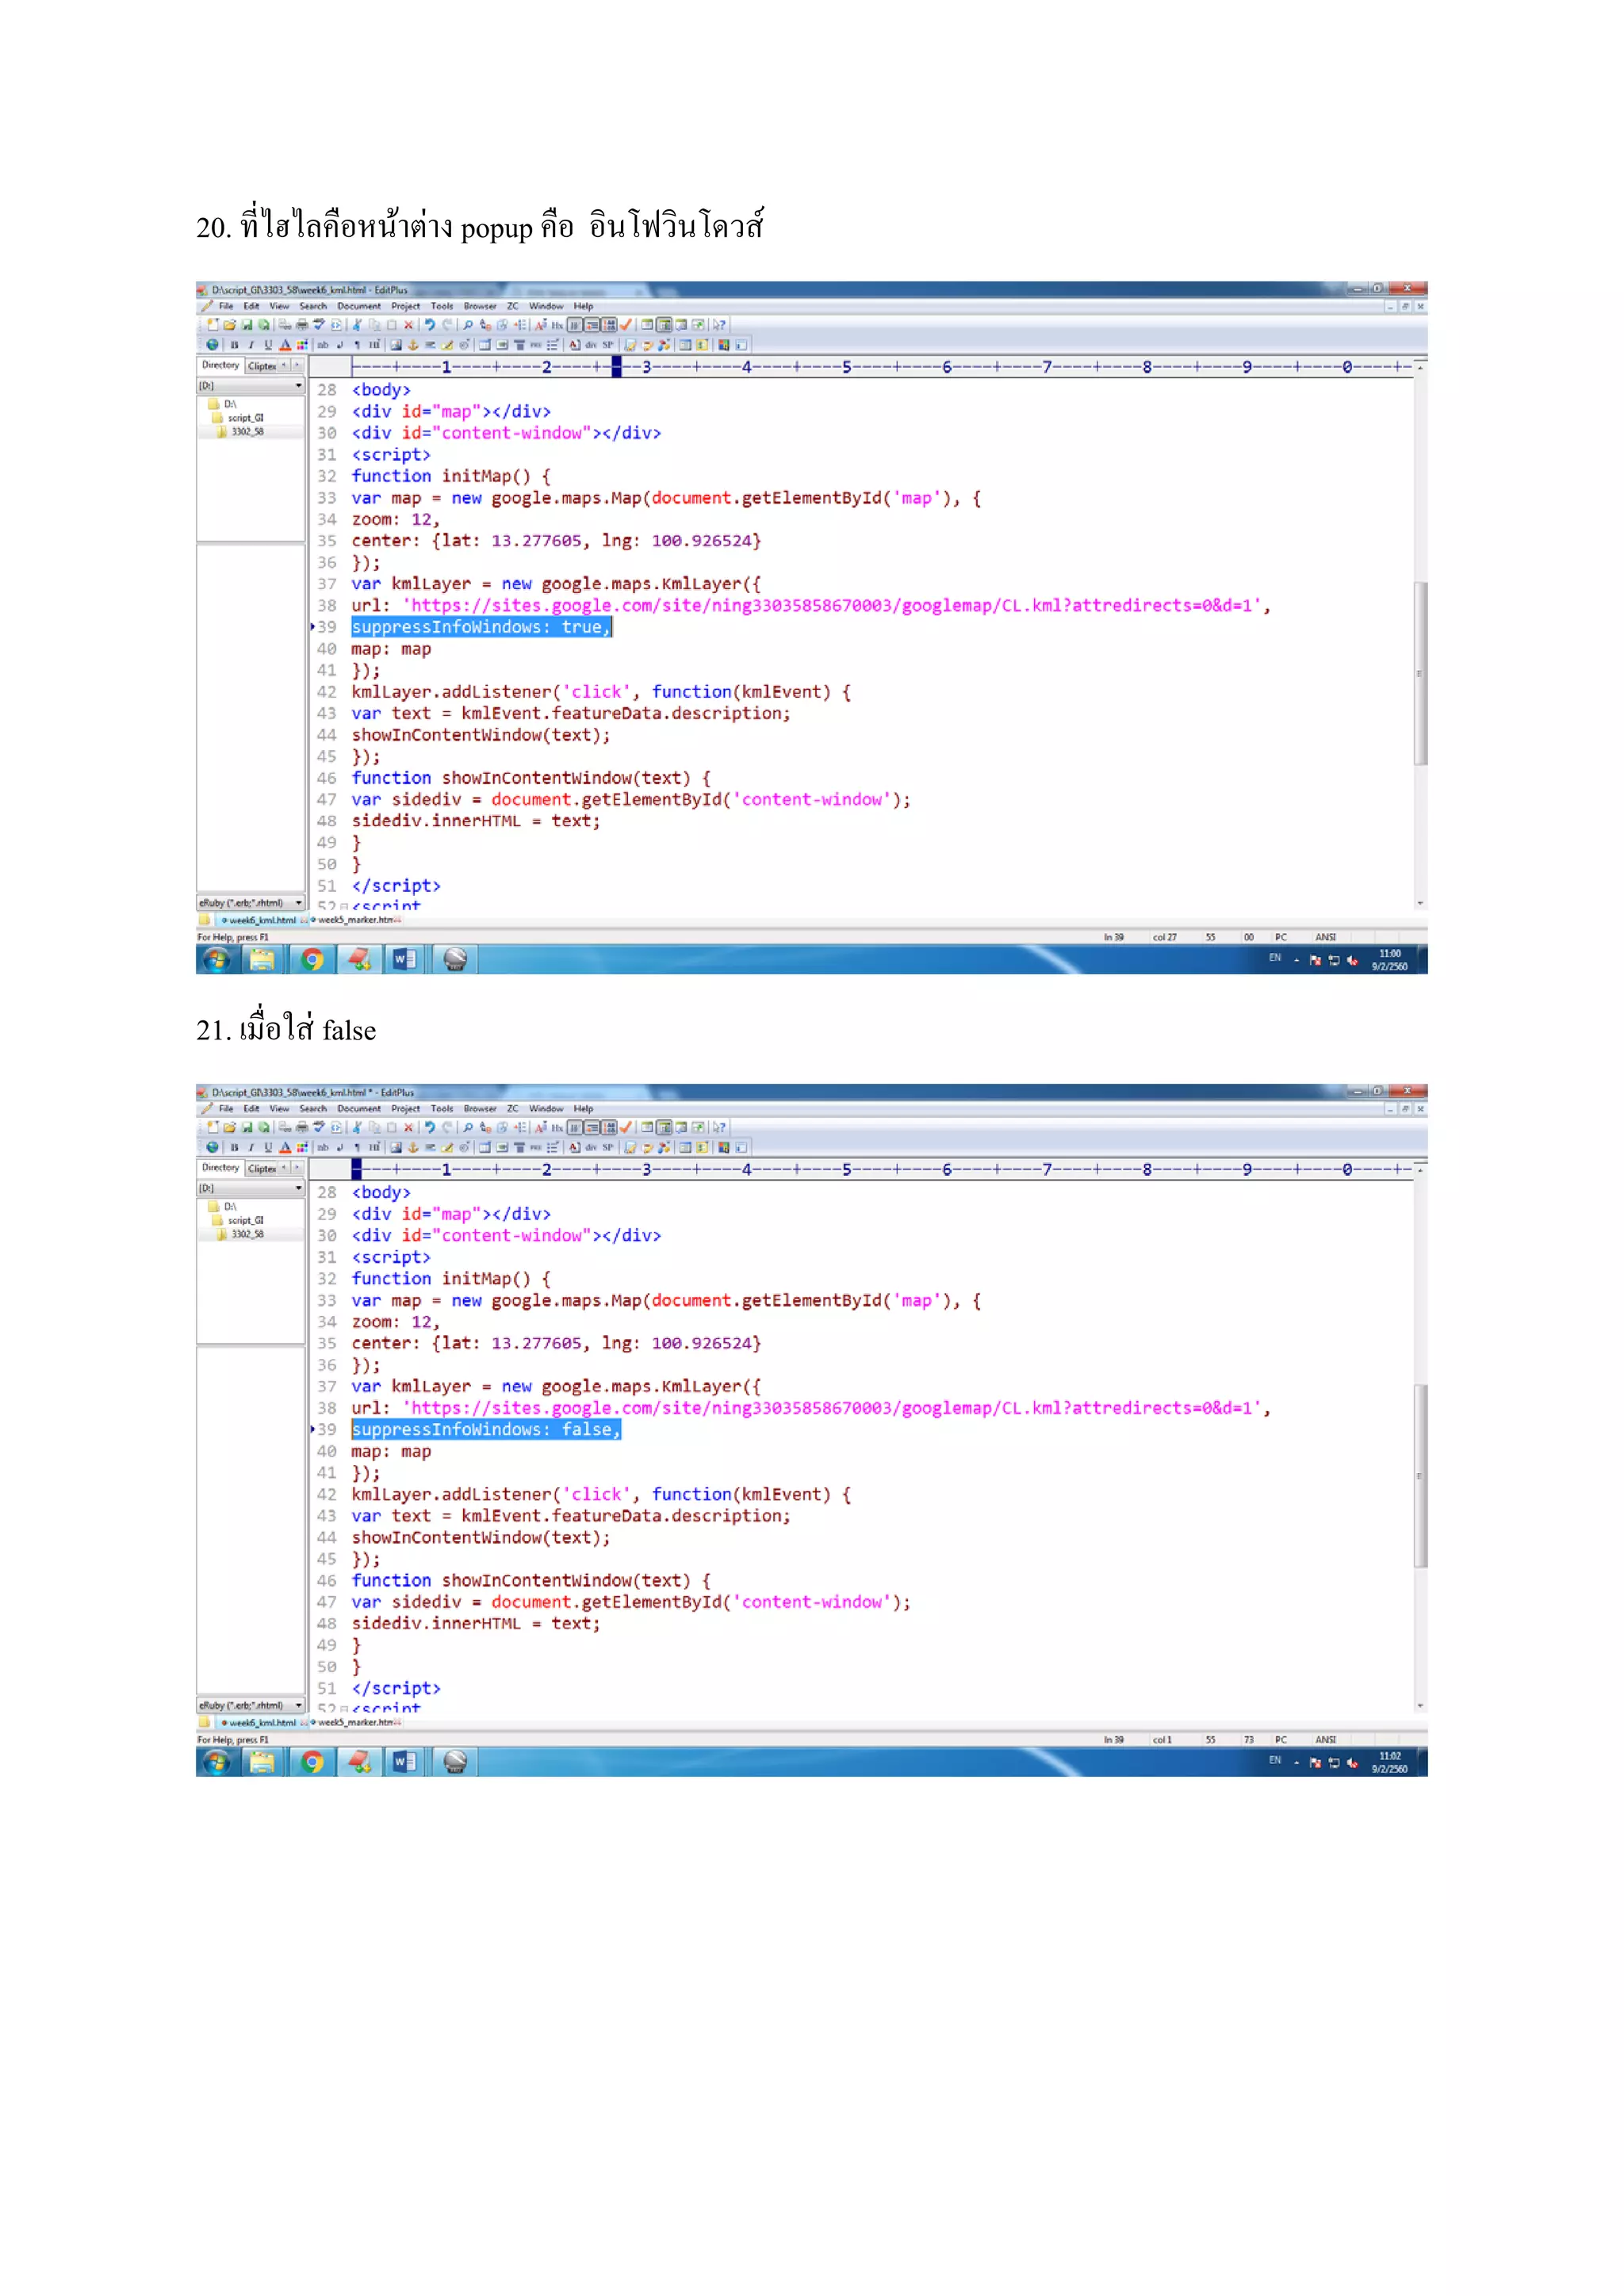The width and height of the screenshot is (1624, 2296).
Task: Click highlighted suppressInfoWindows: true line
Action: (481, 627)
